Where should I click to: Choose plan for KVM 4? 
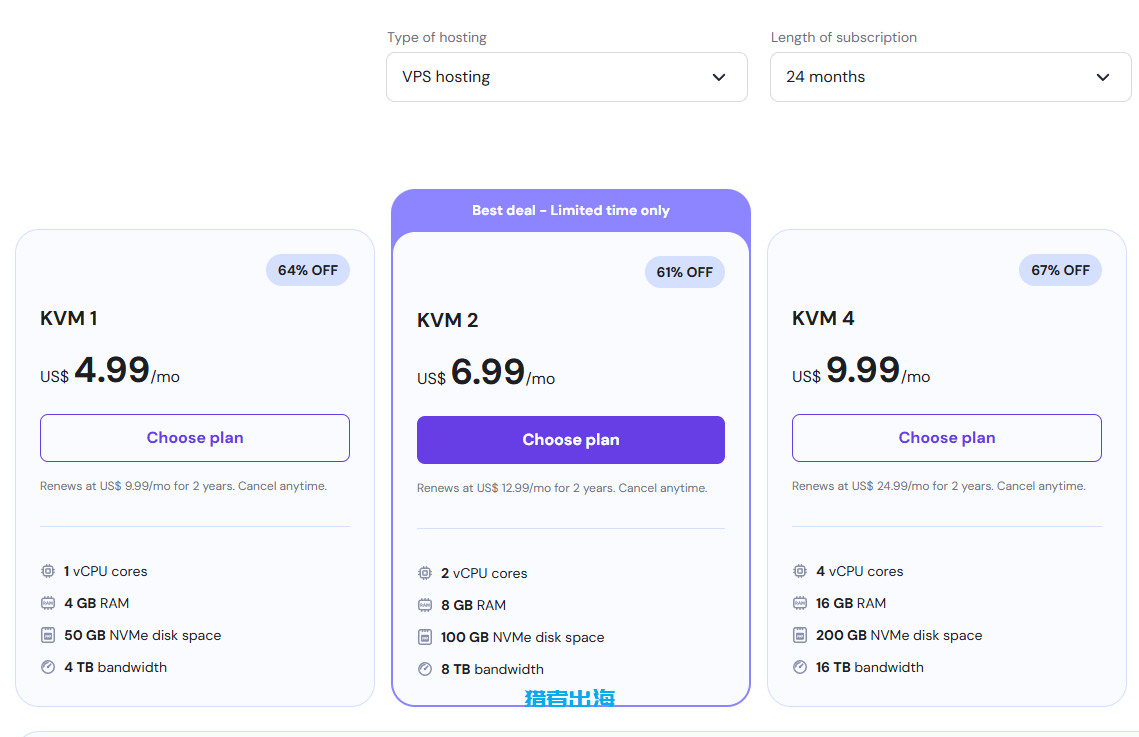947,438
